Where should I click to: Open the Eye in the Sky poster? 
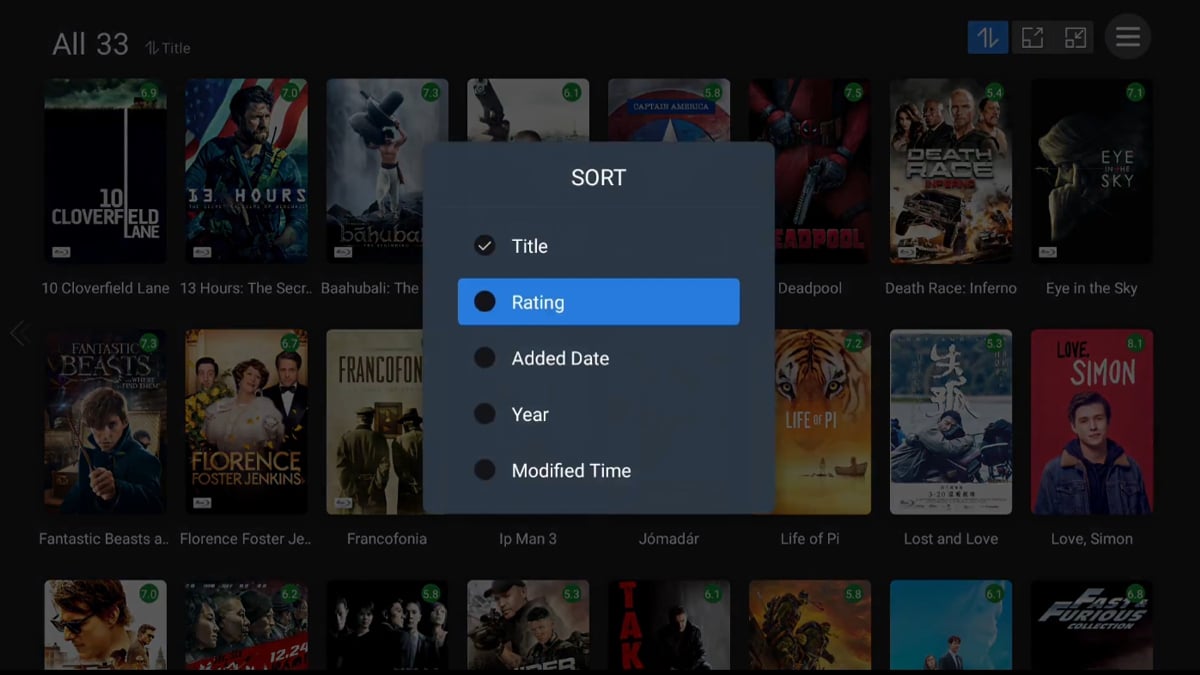point(1092,171)
